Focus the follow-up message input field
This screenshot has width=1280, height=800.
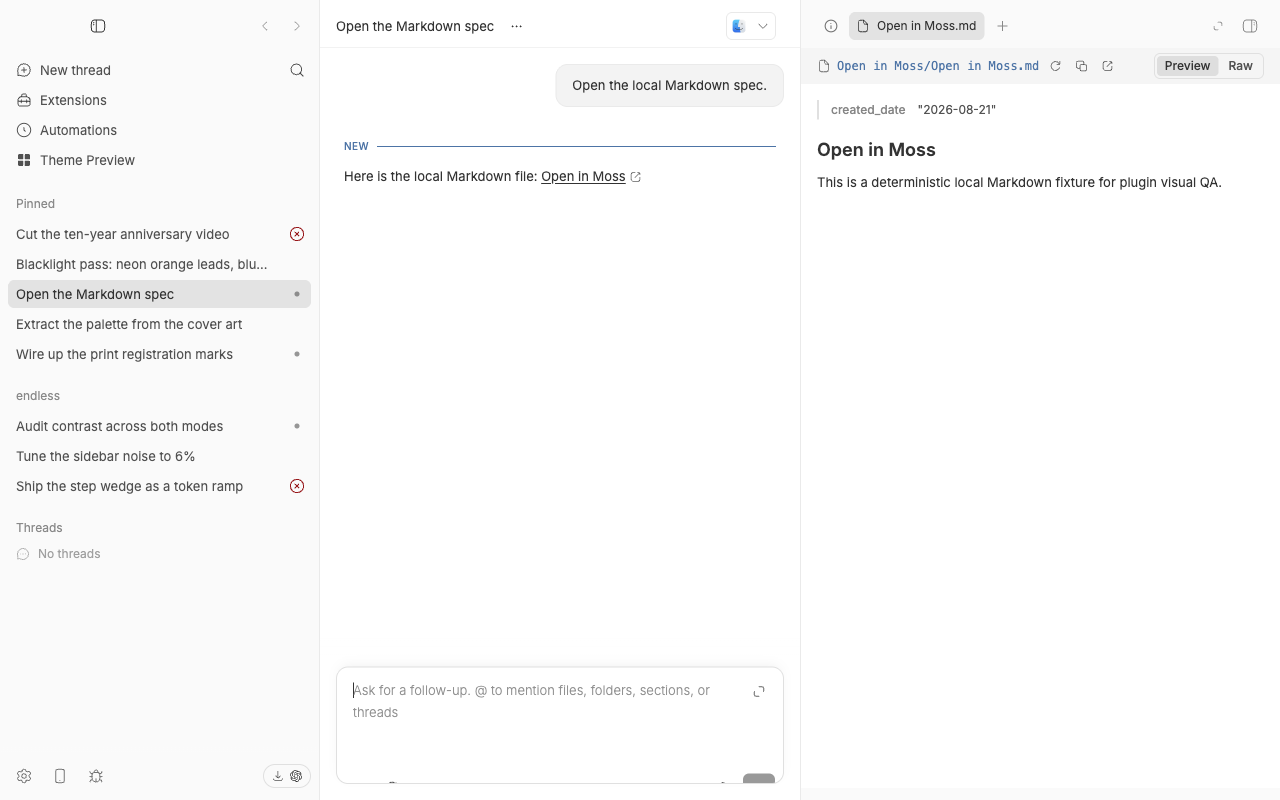(546, 702)
